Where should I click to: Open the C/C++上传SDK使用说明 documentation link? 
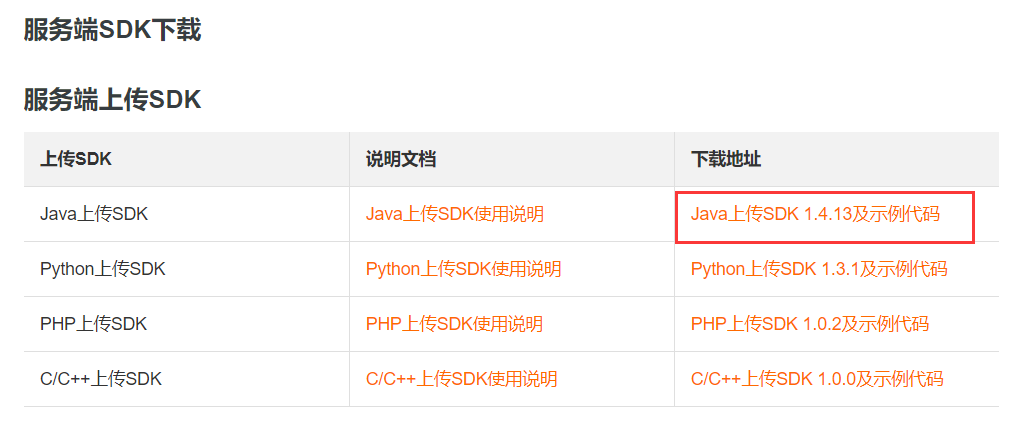point(461,379)
